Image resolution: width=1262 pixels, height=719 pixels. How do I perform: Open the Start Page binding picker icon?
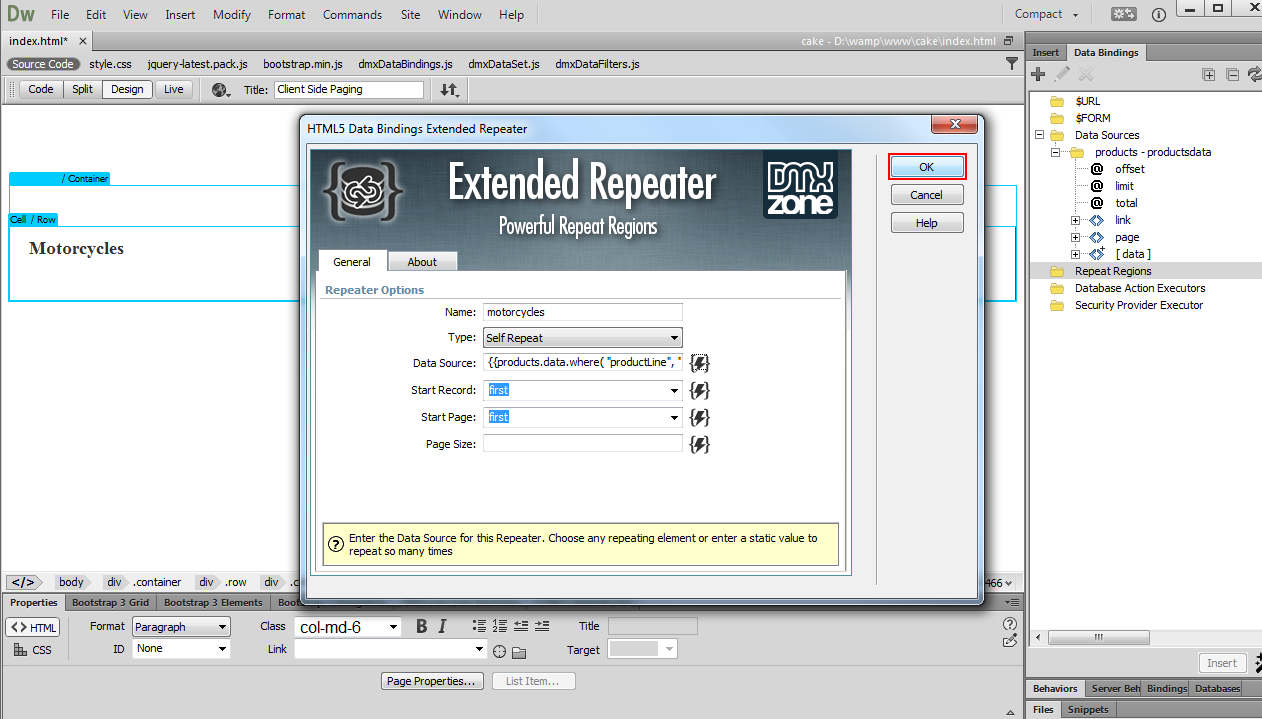(700, 417)
